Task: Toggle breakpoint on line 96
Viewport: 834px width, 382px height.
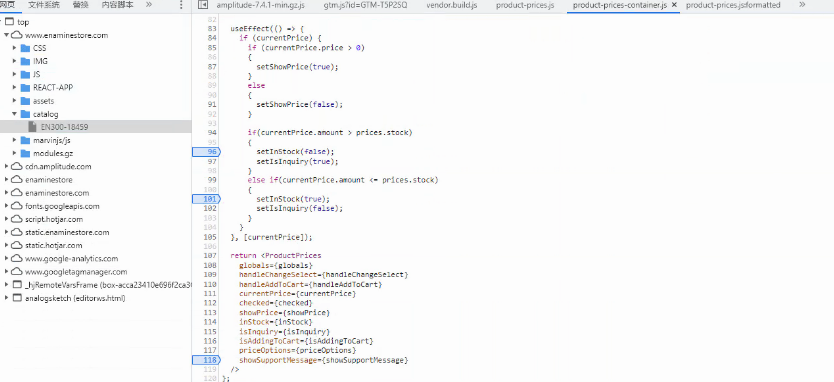Action: tap(206, 152)
